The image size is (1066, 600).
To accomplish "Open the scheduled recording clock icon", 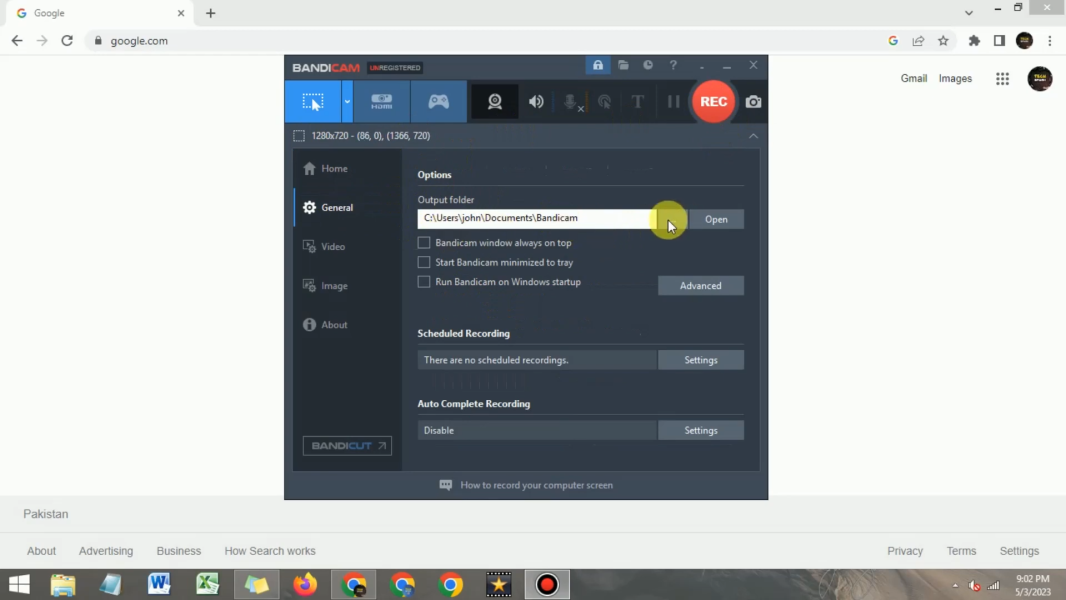I will [x=648, y=65].
